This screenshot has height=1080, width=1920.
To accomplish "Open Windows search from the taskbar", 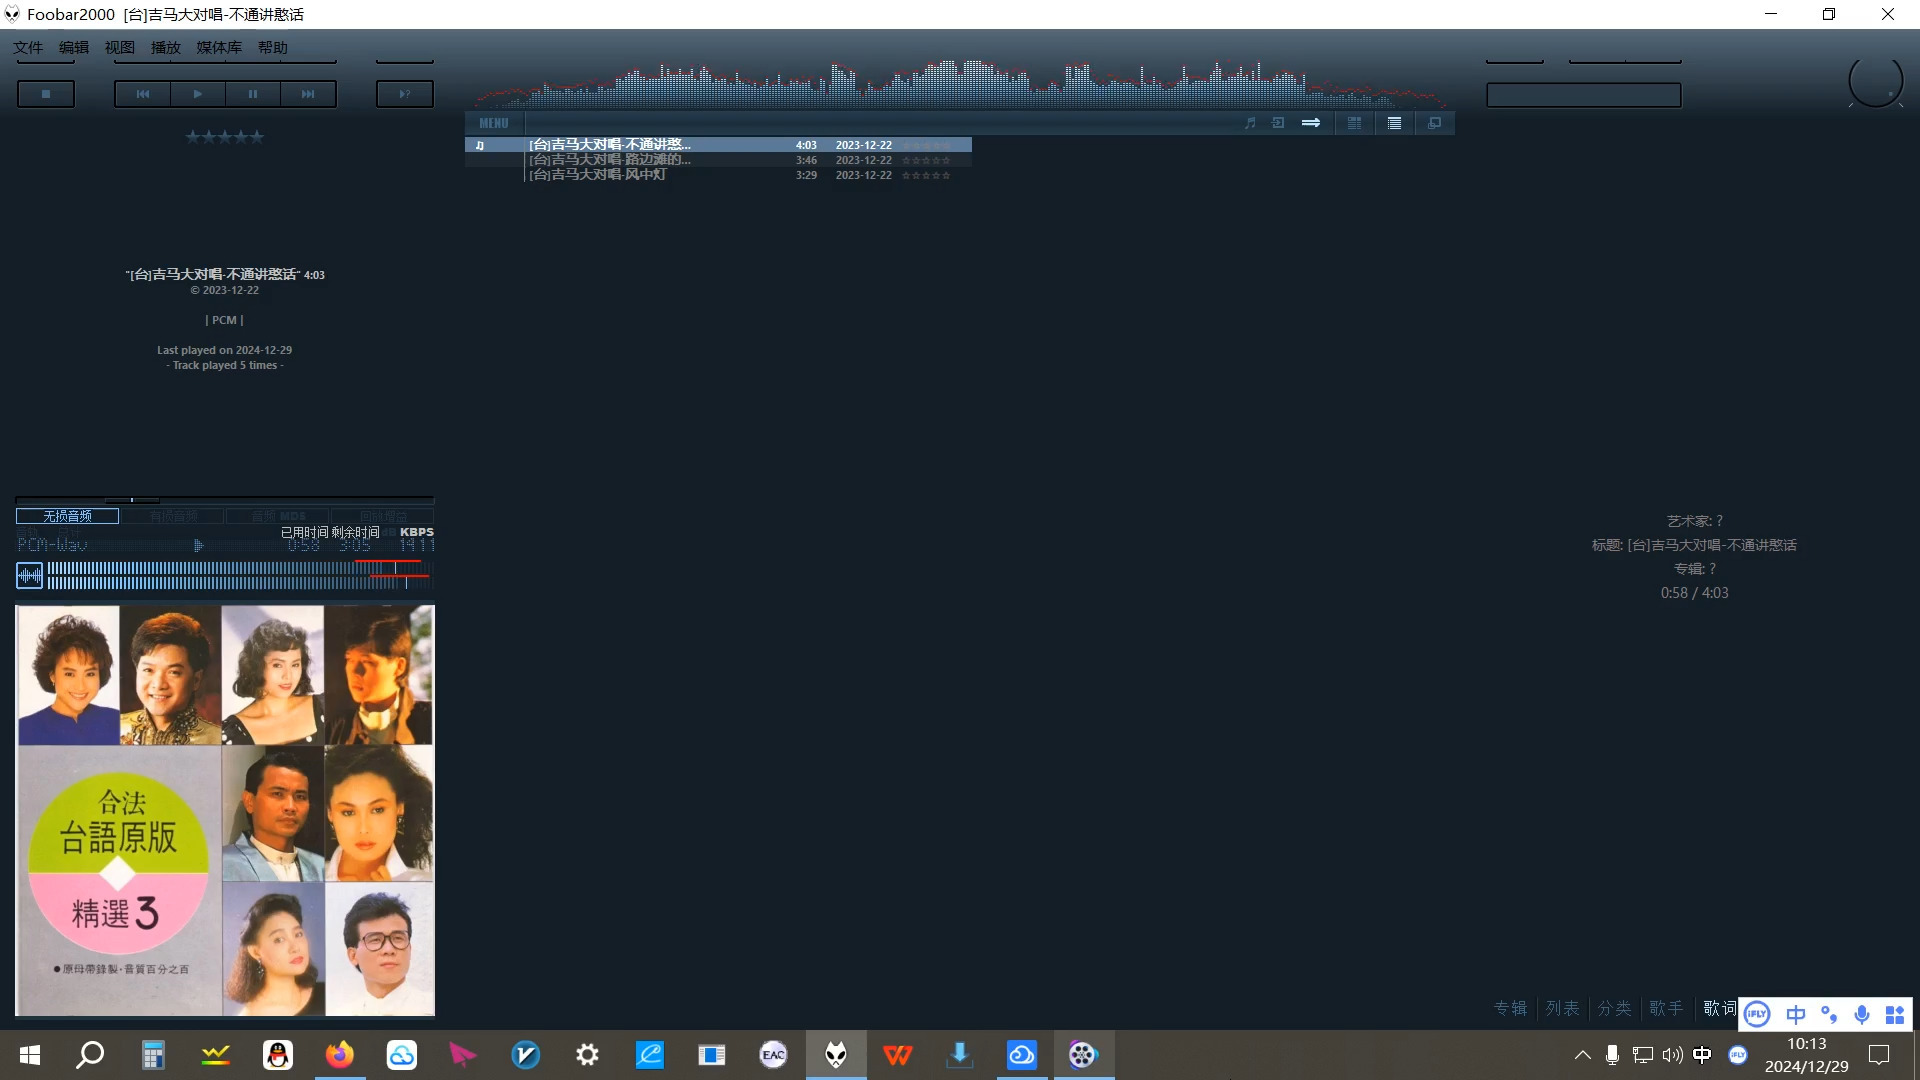I will [90, 1055].
